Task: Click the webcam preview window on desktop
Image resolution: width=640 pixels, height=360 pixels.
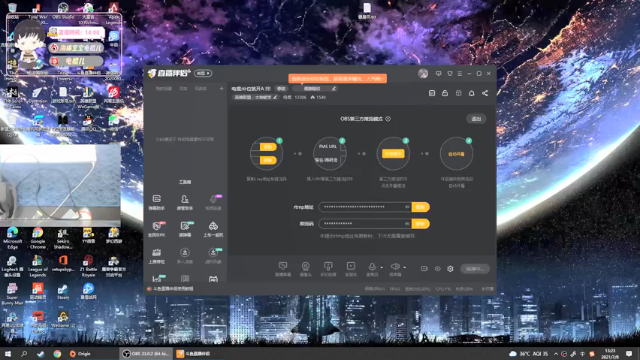Action: click(x=60, y=185)
